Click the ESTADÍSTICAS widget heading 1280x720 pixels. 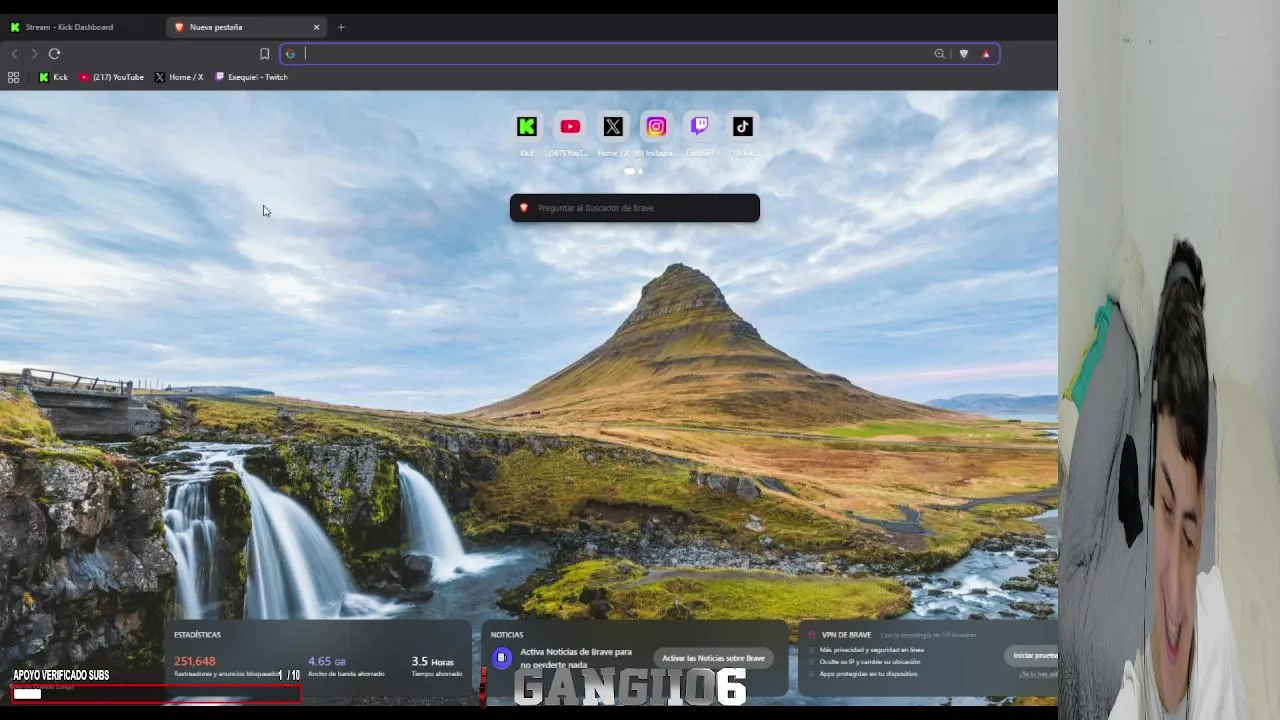(197, 635)
